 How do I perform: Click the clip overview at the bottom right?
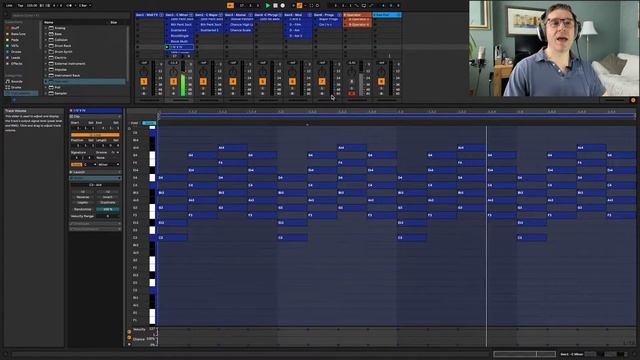point(524,354)
